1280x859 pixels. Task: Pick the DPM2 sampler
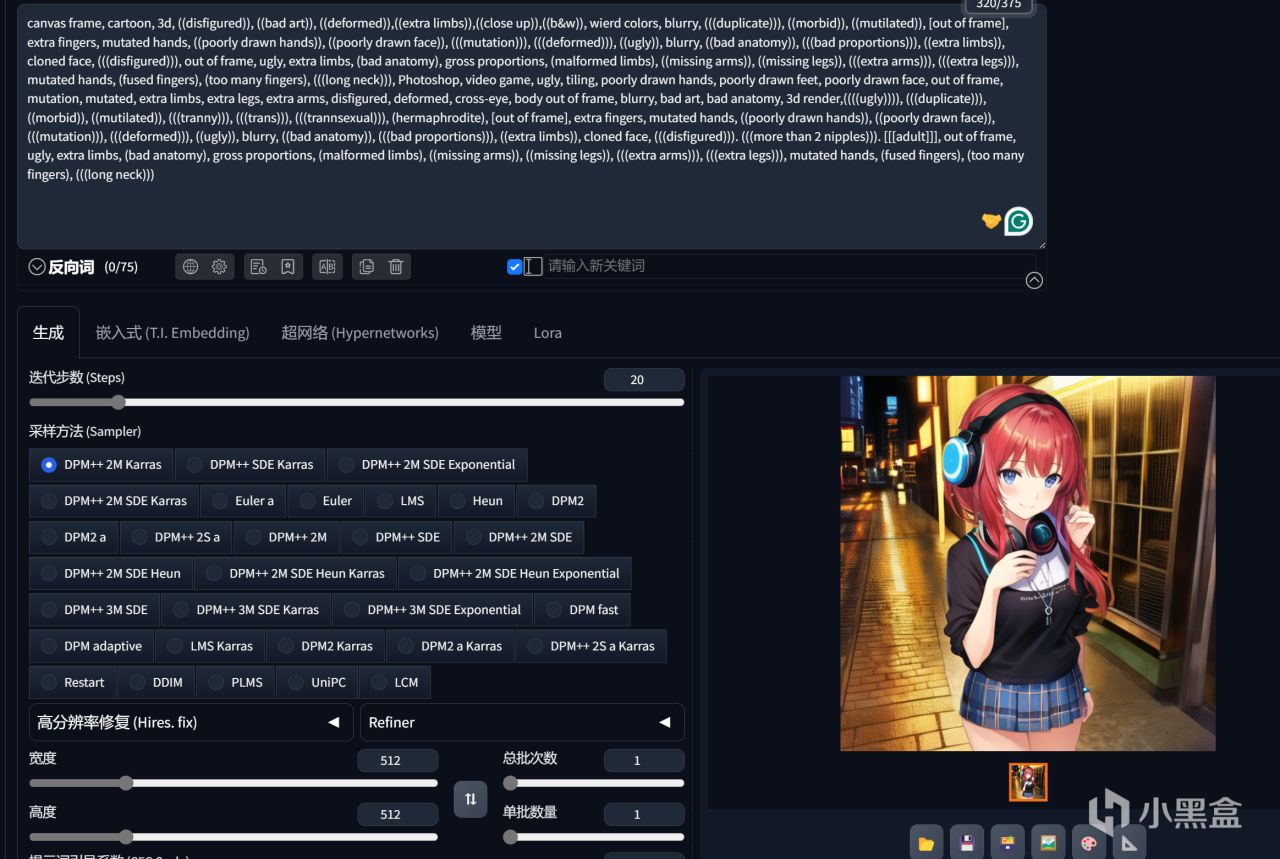click(556, 501)
